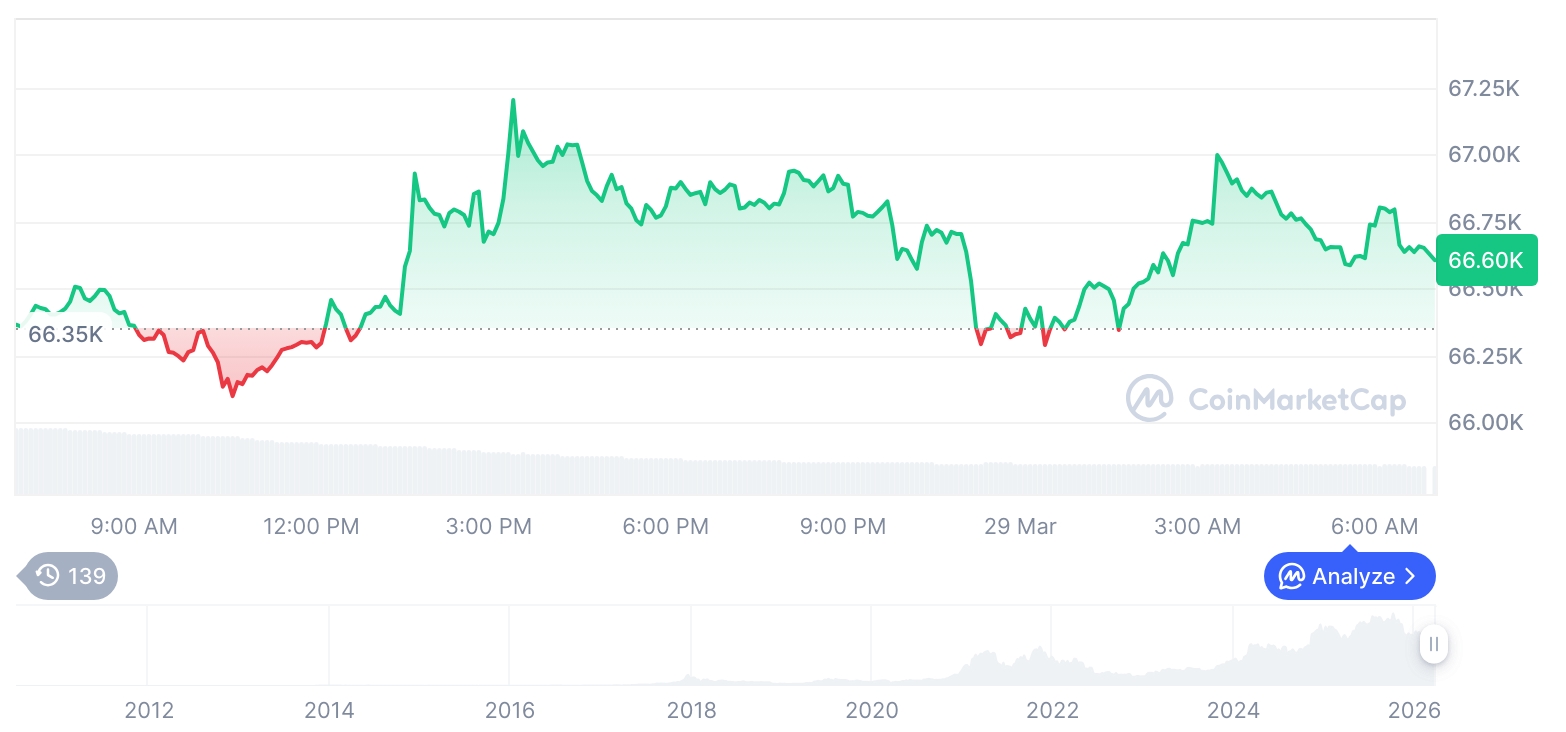Image resolution: width=1566 pixels, height=732 pixels.
Task: Click the green 66.60K current price tag
Action: pyautogui.click(x=1486, y=260)
